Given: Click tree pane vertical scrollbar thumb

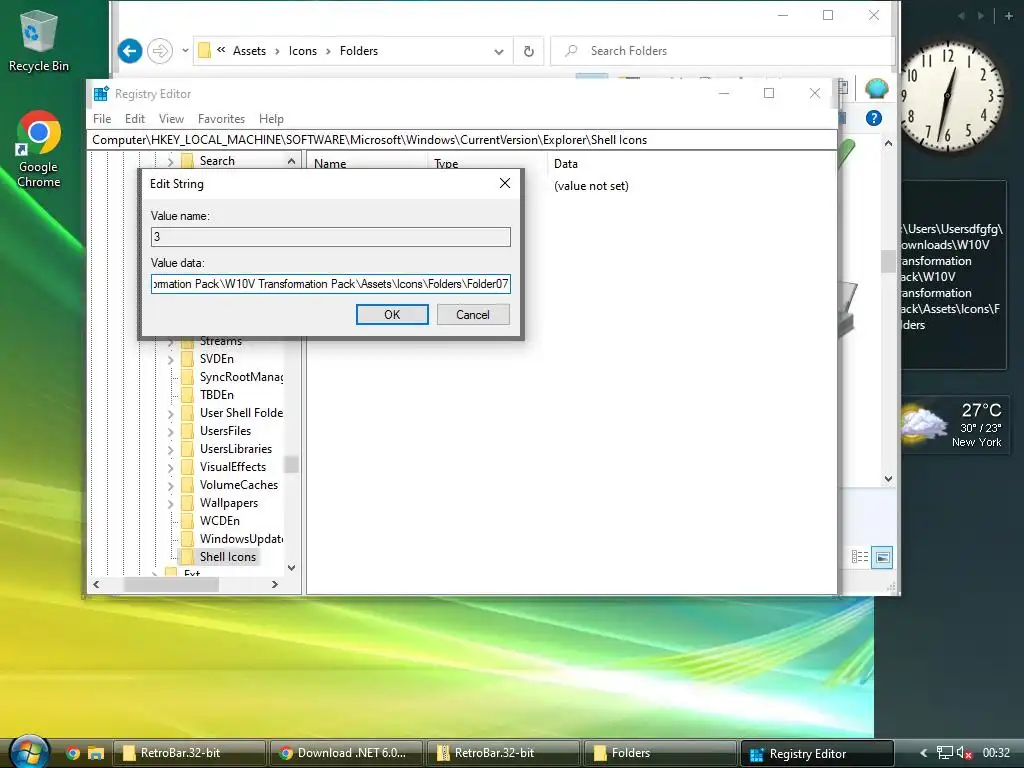Looking at the screenshot, I should click(x=291, y=464).
